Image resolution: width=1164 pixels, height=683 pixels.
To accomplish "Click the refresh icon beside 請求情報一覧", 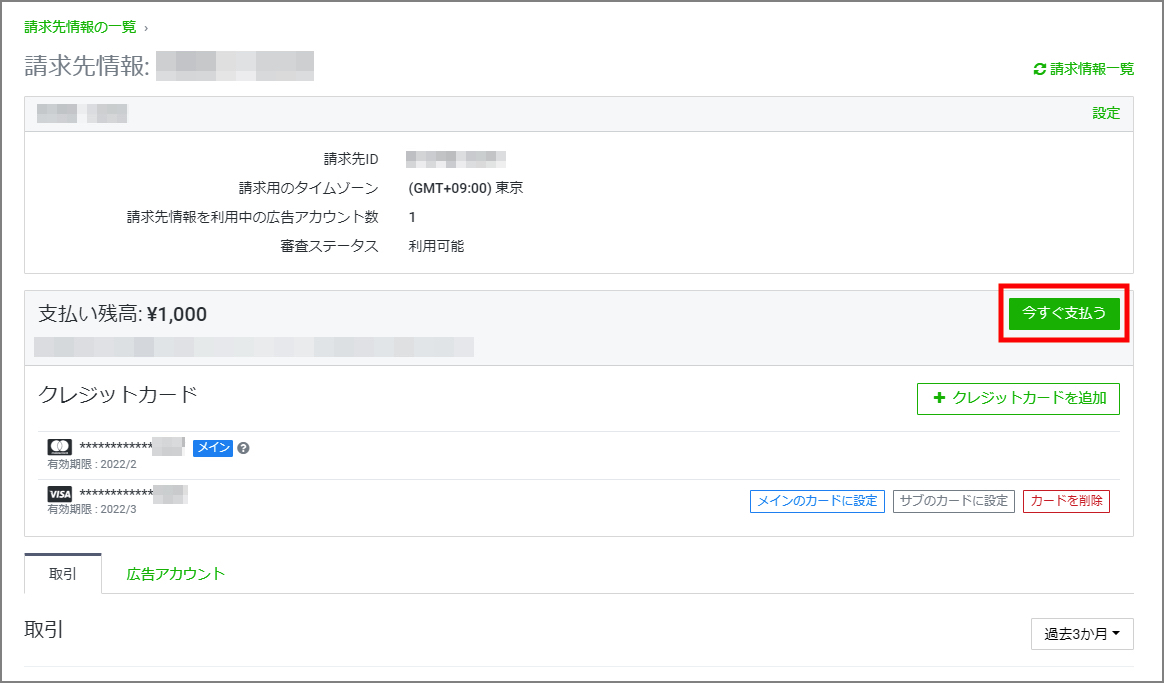I will (x=1039, y=70).
